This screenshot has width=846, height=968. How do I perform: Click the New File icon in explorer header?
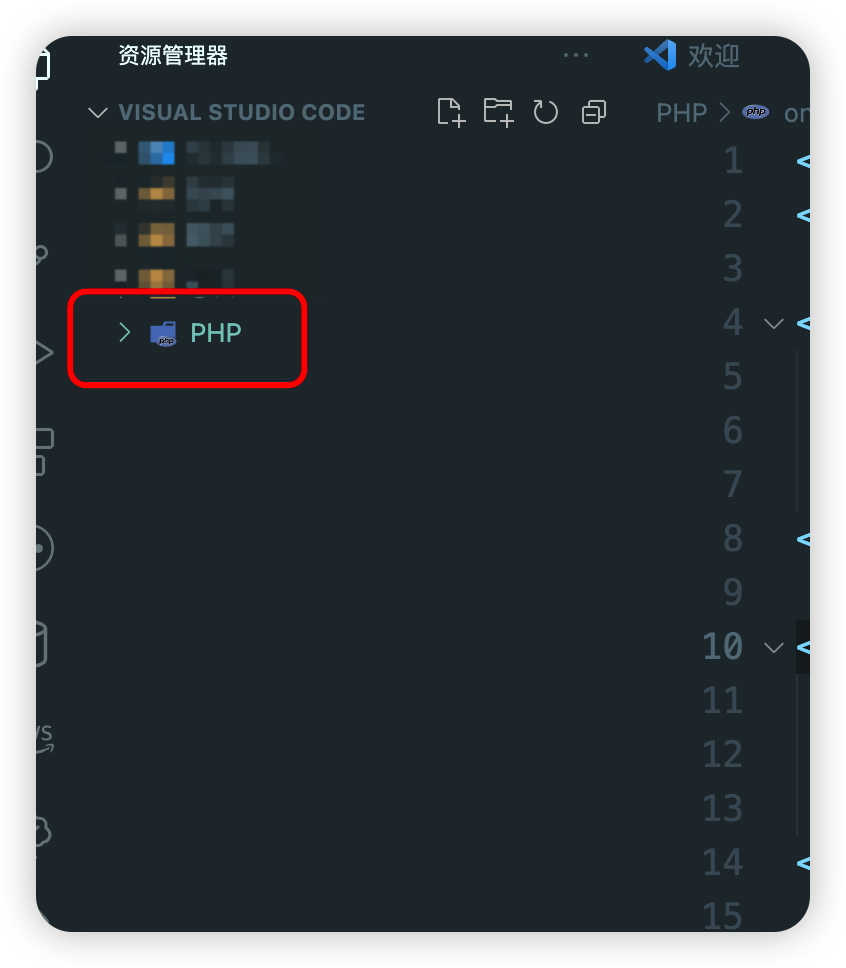[451, 112]
